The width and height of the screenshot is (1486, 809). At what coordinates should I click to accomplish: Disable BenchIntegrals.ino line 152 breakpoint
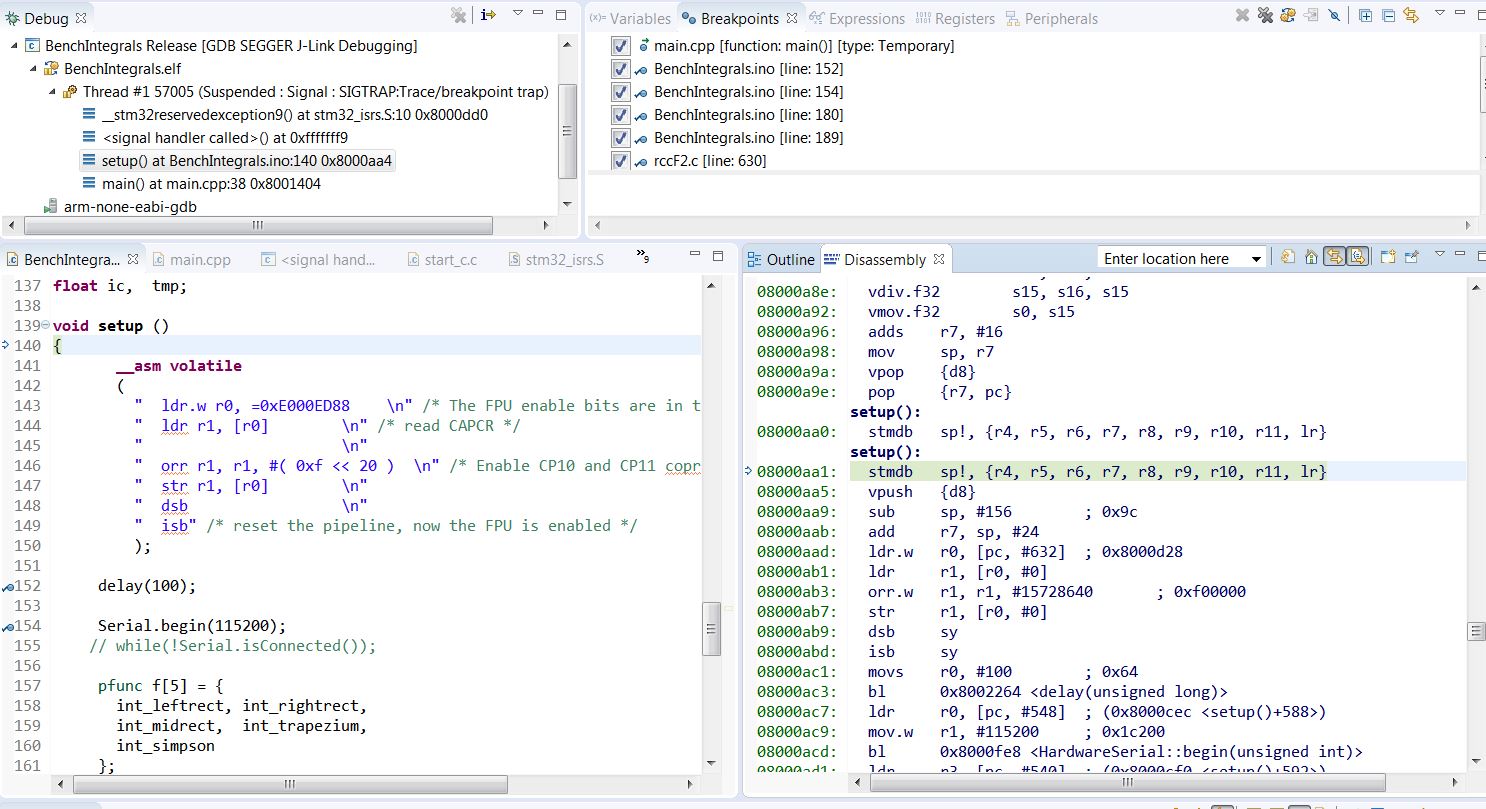pos(621,69)
